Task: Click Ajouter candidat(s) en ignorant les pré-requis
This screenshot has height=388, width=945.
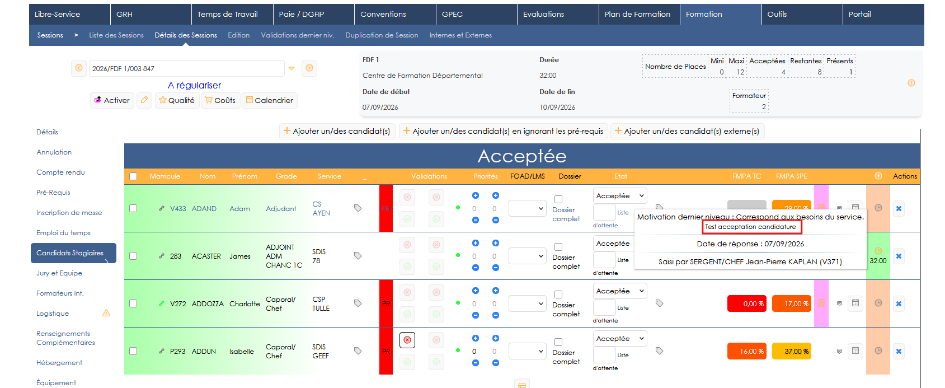Action: pyautogui.click(x=503, y=131)
